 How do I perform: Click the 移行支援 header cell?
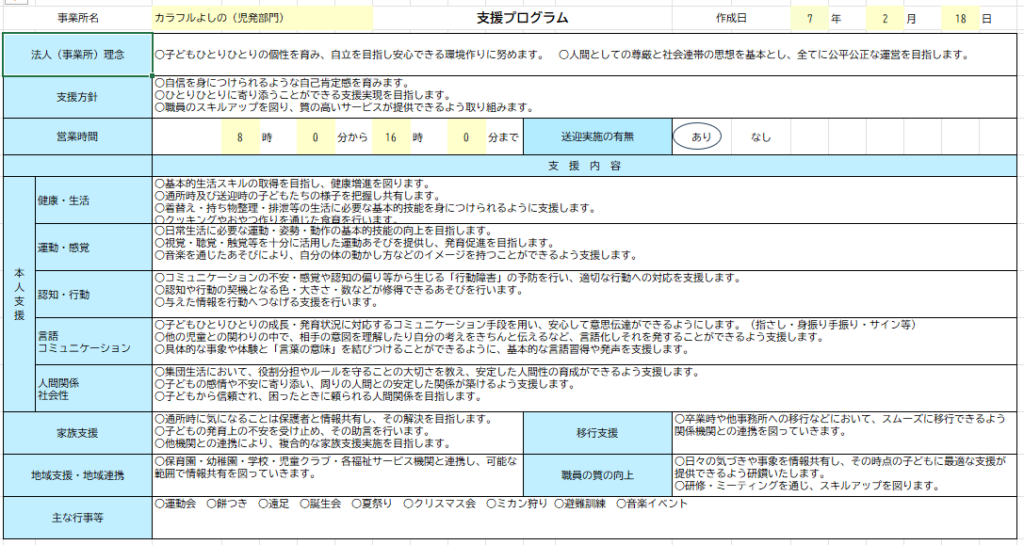pyautogui.click(x=598, y=433)
